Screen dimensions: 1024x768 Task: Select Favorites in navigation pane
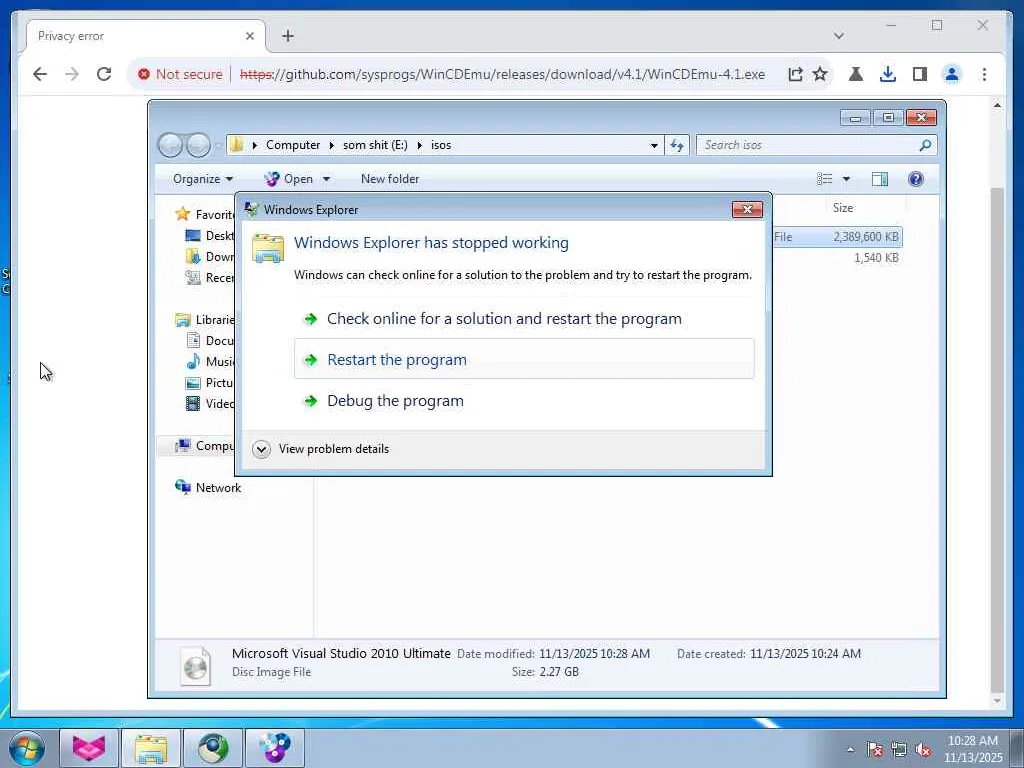pos(204,214)
